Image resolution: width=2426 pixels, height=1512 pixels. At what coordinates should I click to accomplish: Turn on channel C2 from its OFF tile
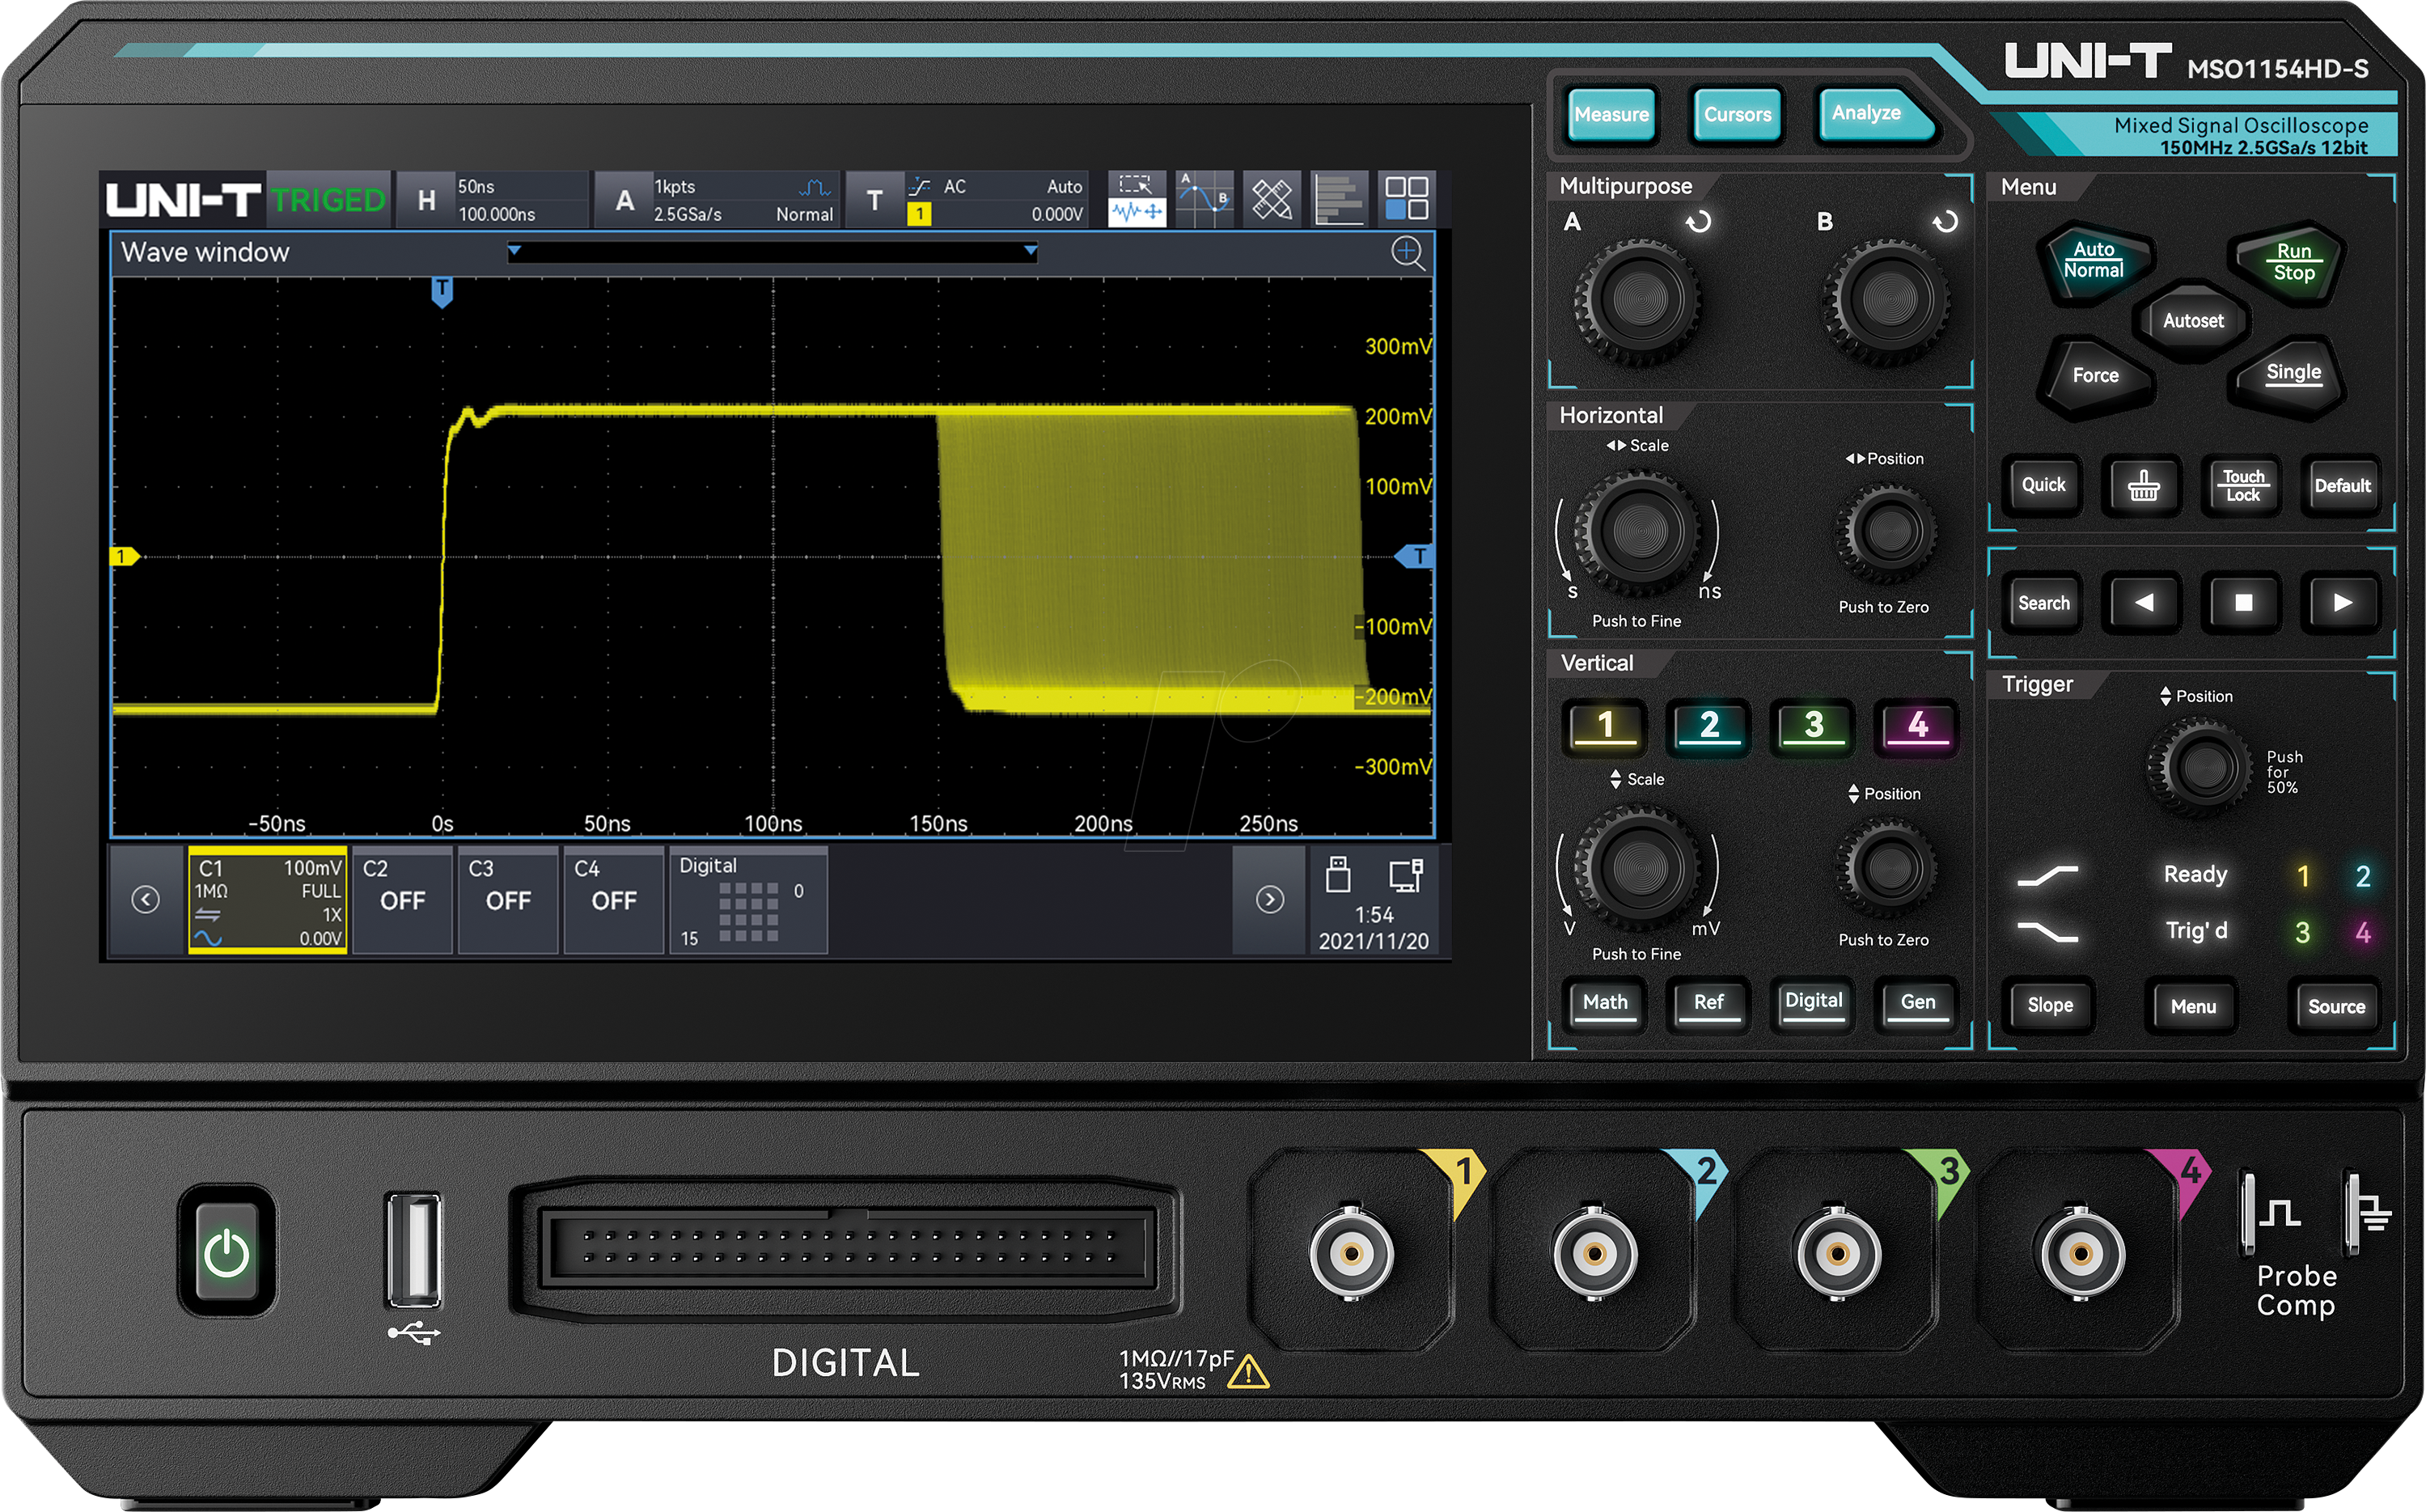tap(402, 900)
